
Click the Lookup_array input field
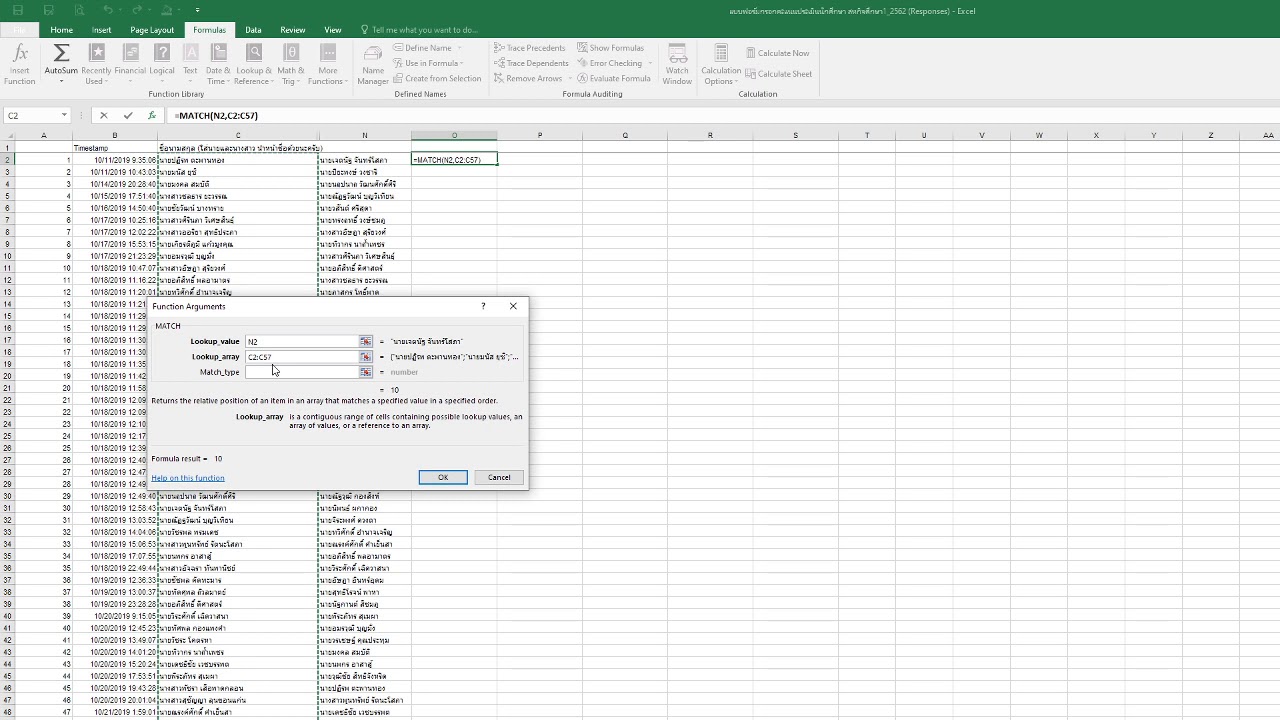pos(302,357)
